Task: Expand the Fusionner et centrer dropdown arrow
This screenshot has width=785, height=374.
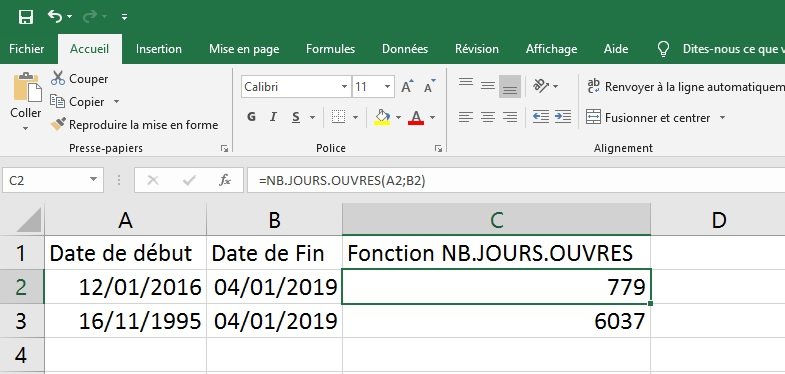Action: [722, 118]
